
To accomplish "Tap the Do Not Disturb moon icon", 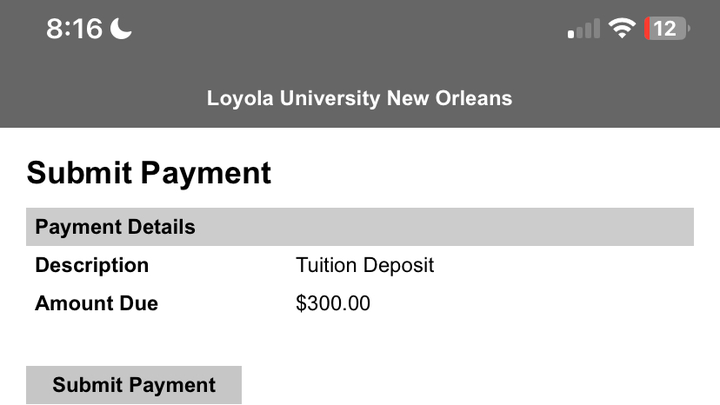I will point(121,28).
